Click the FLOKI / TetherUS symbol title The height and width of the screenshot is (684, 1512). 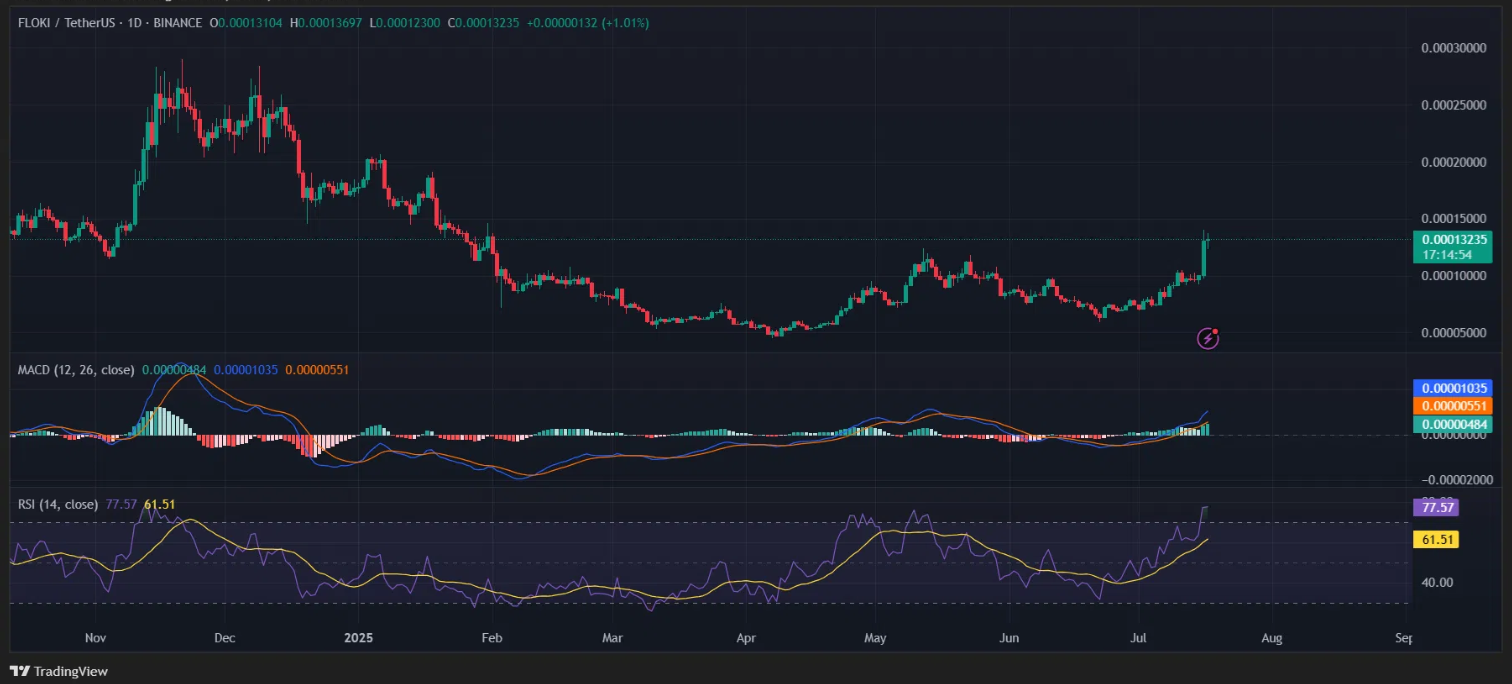pos(66,21)
